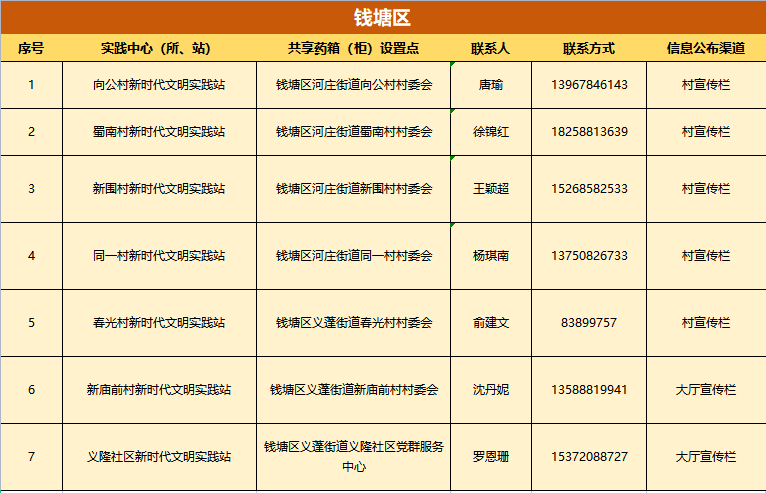The height and width of the screenshot is (493, 766).
Task: Select cell 钱塘区河庄街道蜀南村村委会
Action: click(353, 132)
